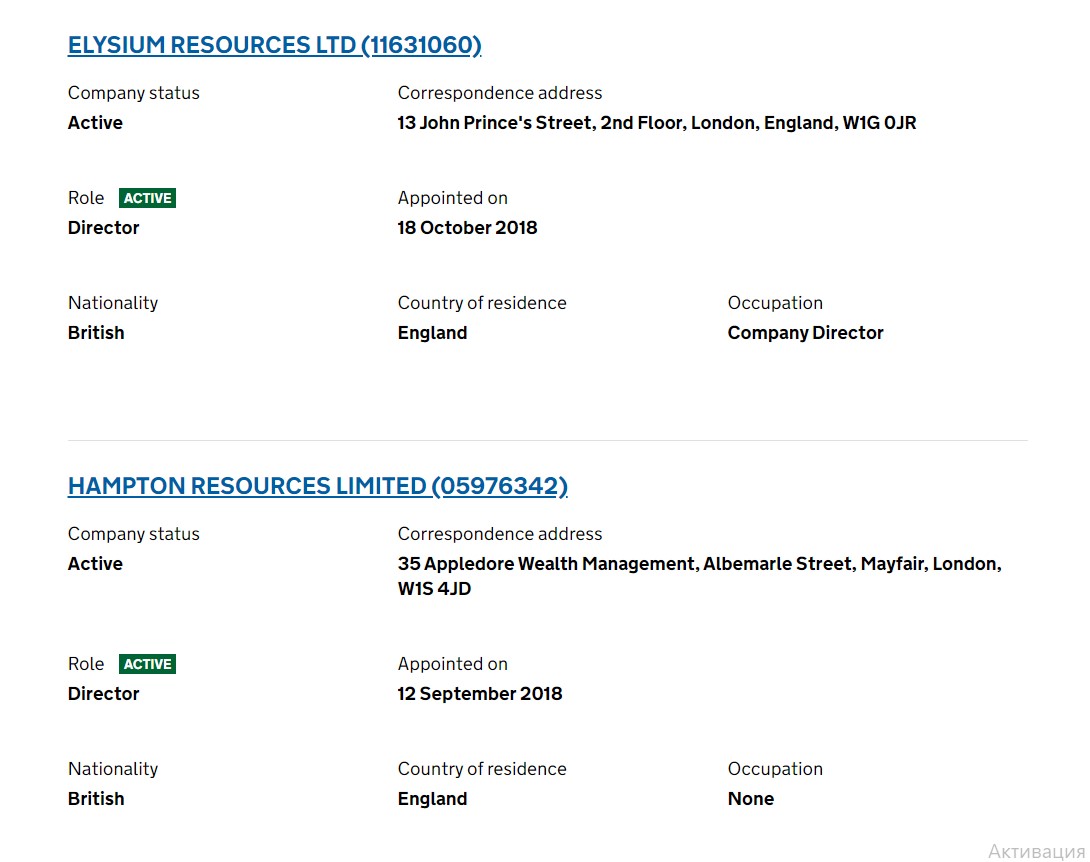Click the Correspondence address label for Hampton

[x=499, y=534]
